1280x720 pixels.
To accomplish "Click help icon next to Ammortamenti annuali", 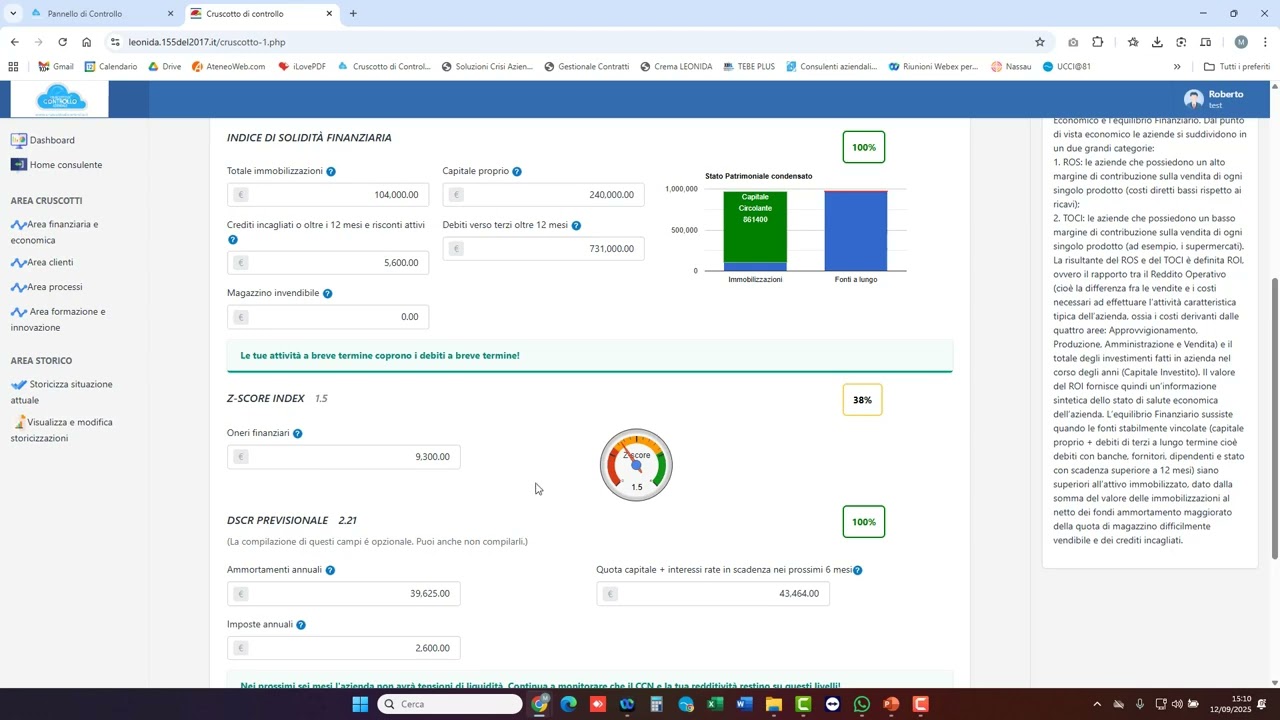I will click(x=330, y=571).
